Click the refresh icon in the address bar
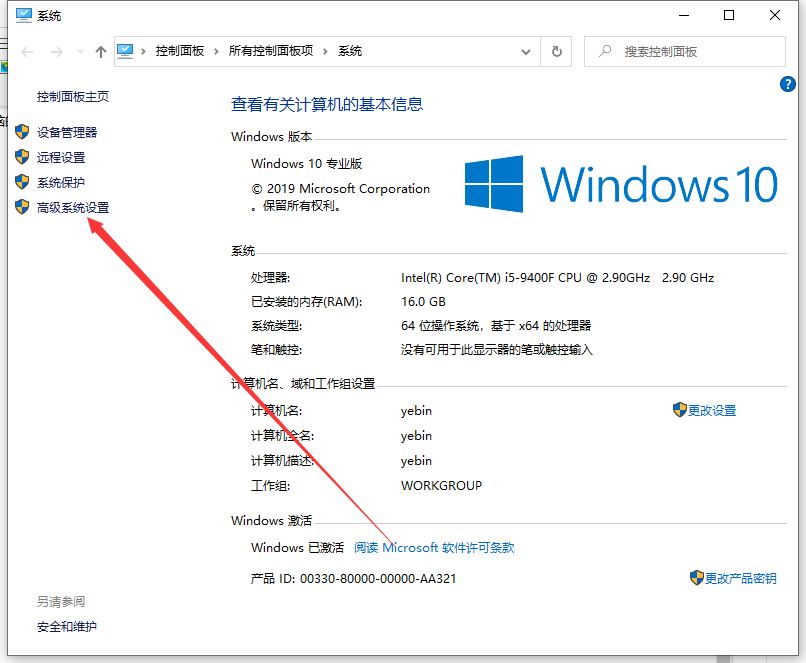The image size is (806, 663). [556, 51]
